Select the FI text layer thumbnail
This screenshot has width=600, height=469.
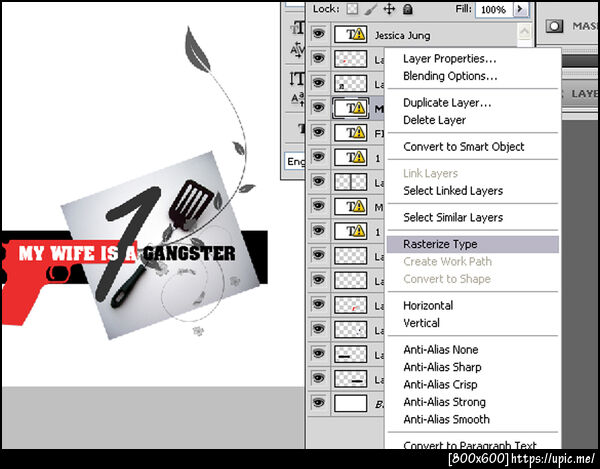[x=351, y=133]
